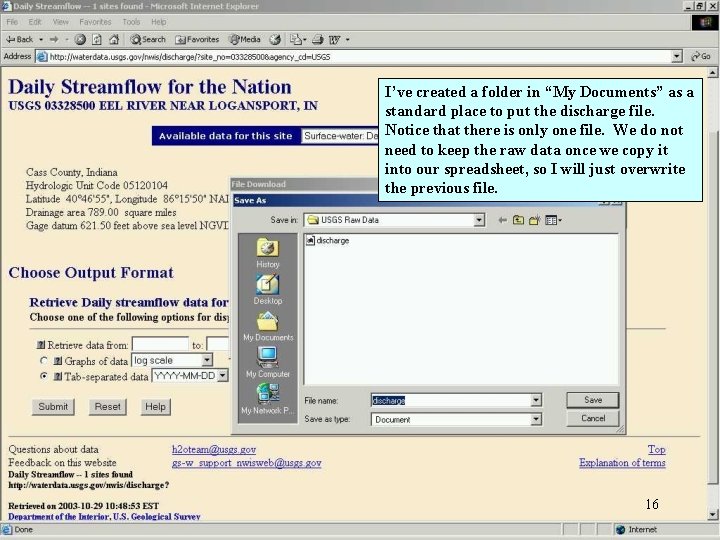Image resolution: width=720 pixels, height=540 pixels.
Task: Click My Computer in Save As places bar
Action: [268, 363]
